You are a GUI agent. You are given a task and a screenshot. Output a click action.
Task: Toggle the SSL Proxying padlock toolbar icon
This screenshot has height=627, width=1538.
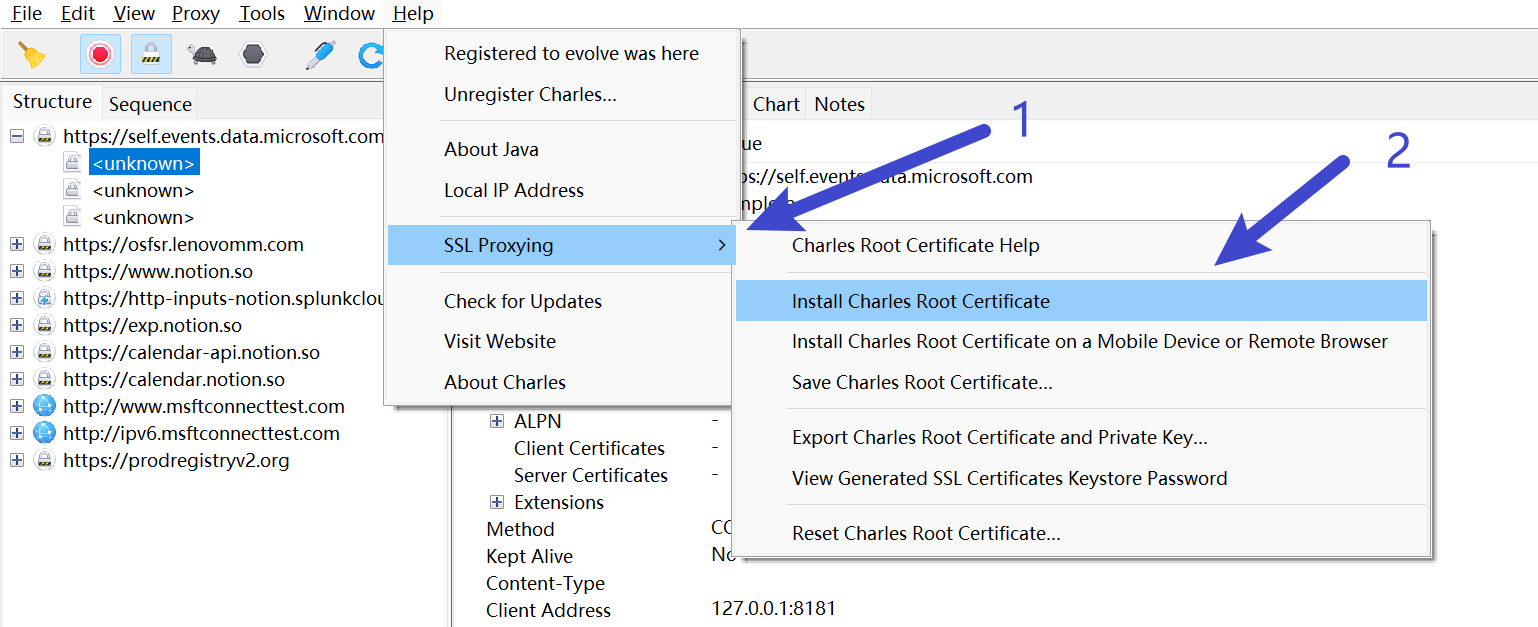pos(151,54)
